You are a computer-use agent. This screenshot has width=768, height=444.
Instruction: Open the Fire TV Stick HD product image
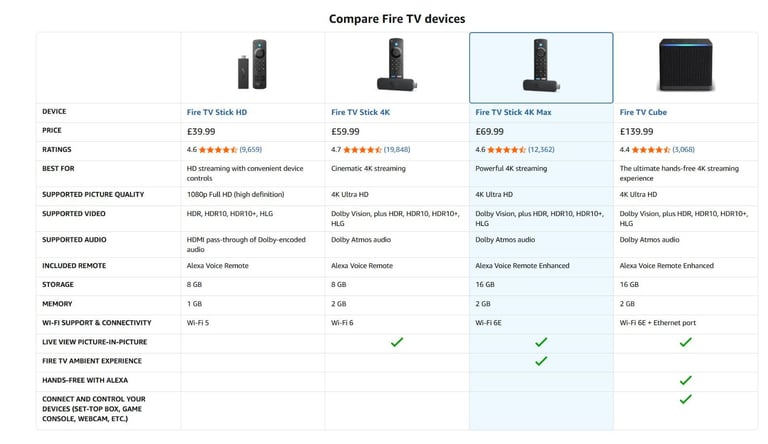pyautogui.click(x=252, y=64)
